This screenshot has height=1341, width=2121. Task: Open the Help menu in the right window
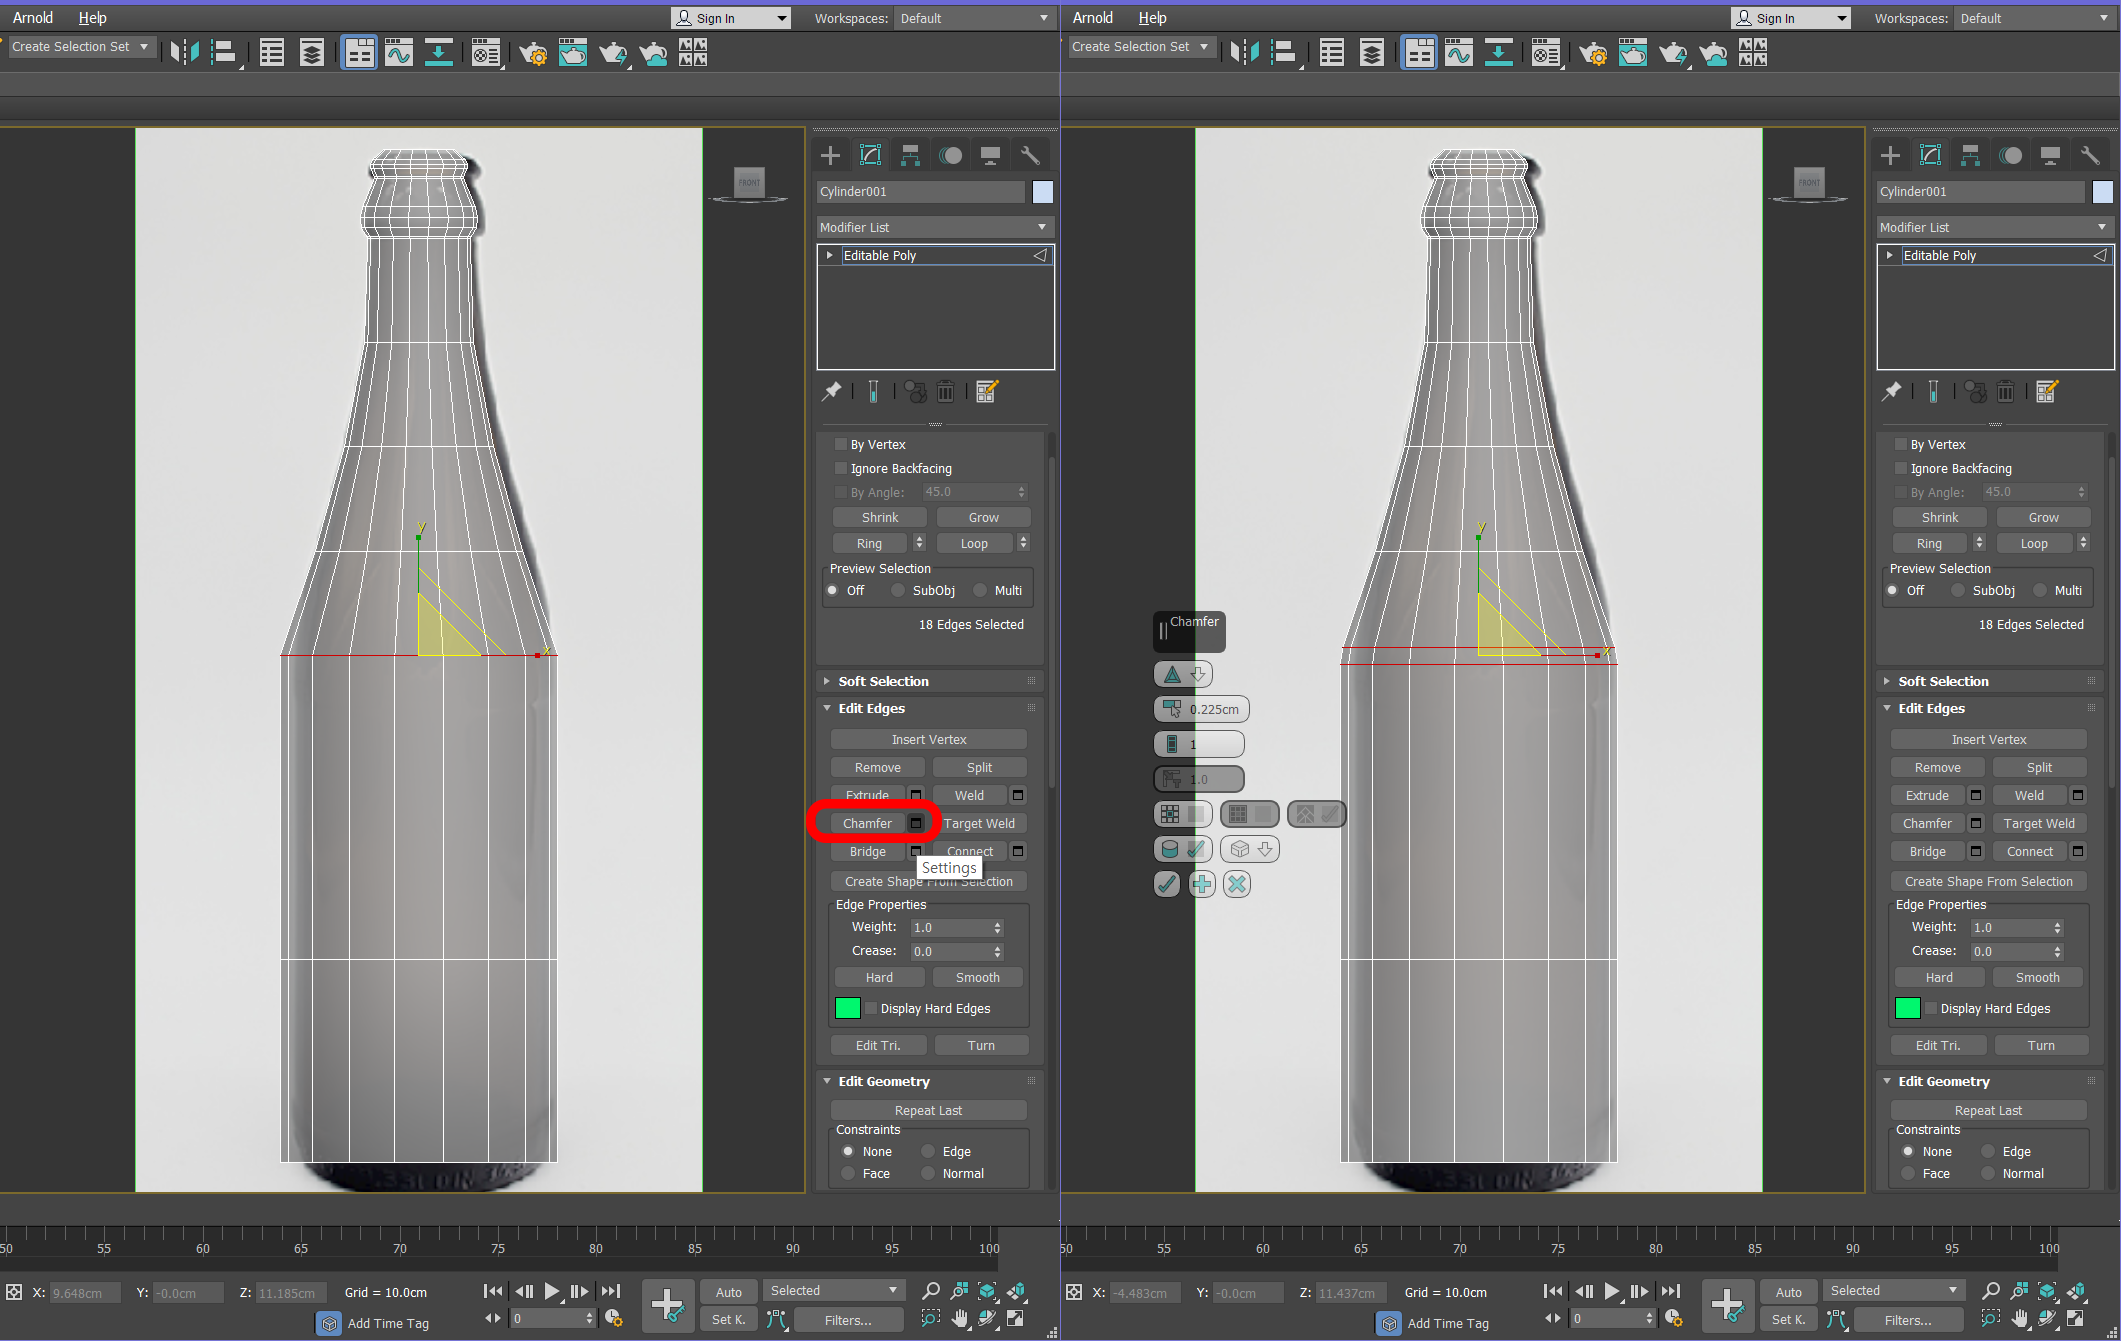[x=1152, y=18]
